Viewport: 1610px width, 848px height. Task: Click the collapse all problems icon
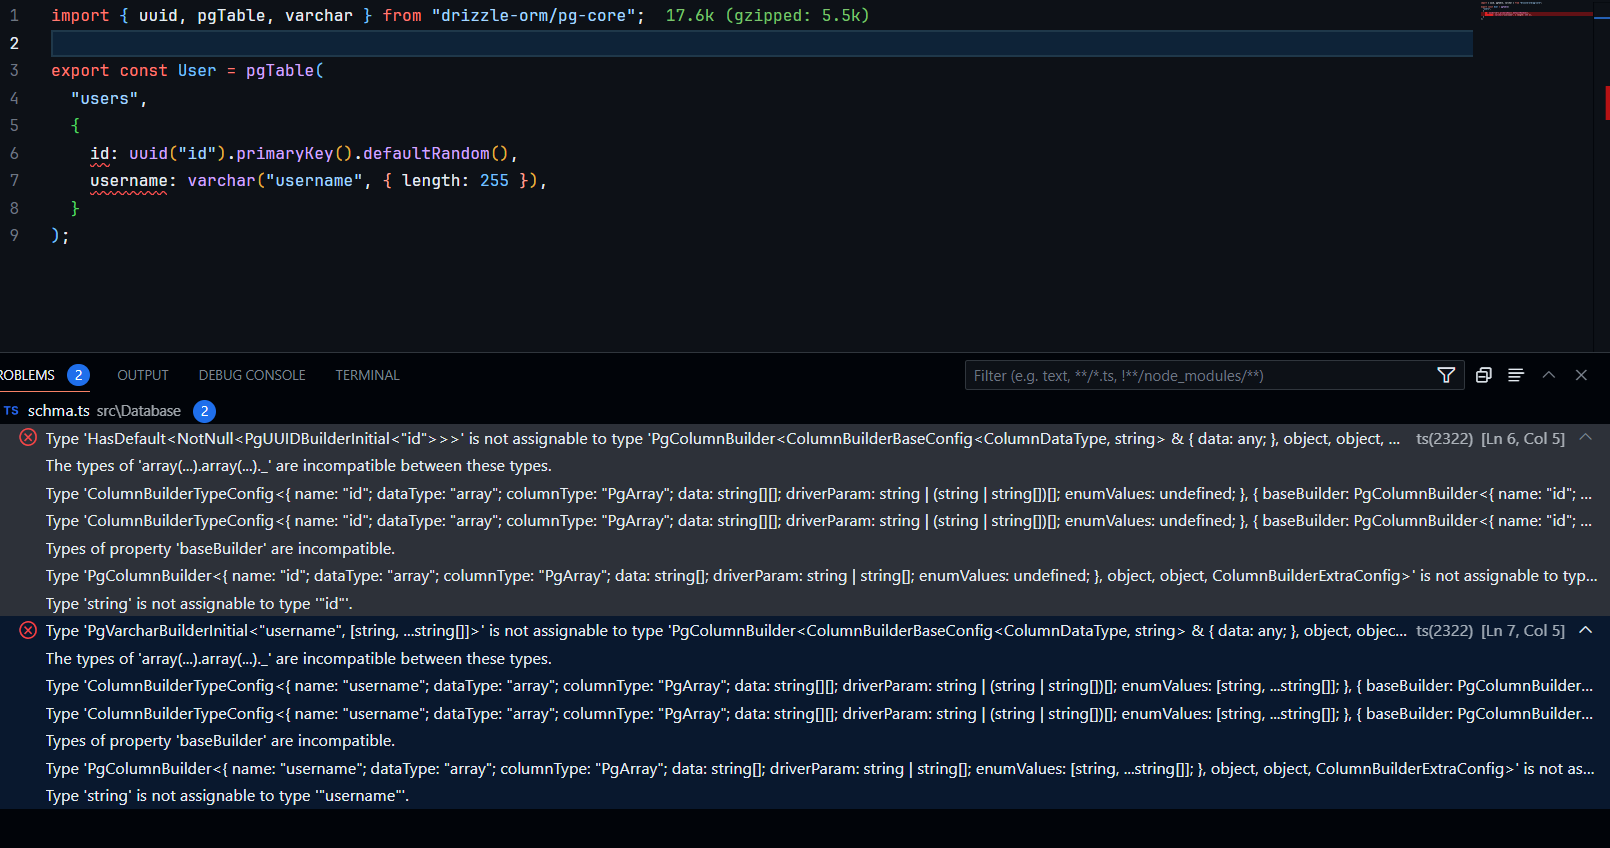(x=1484, y=375)
